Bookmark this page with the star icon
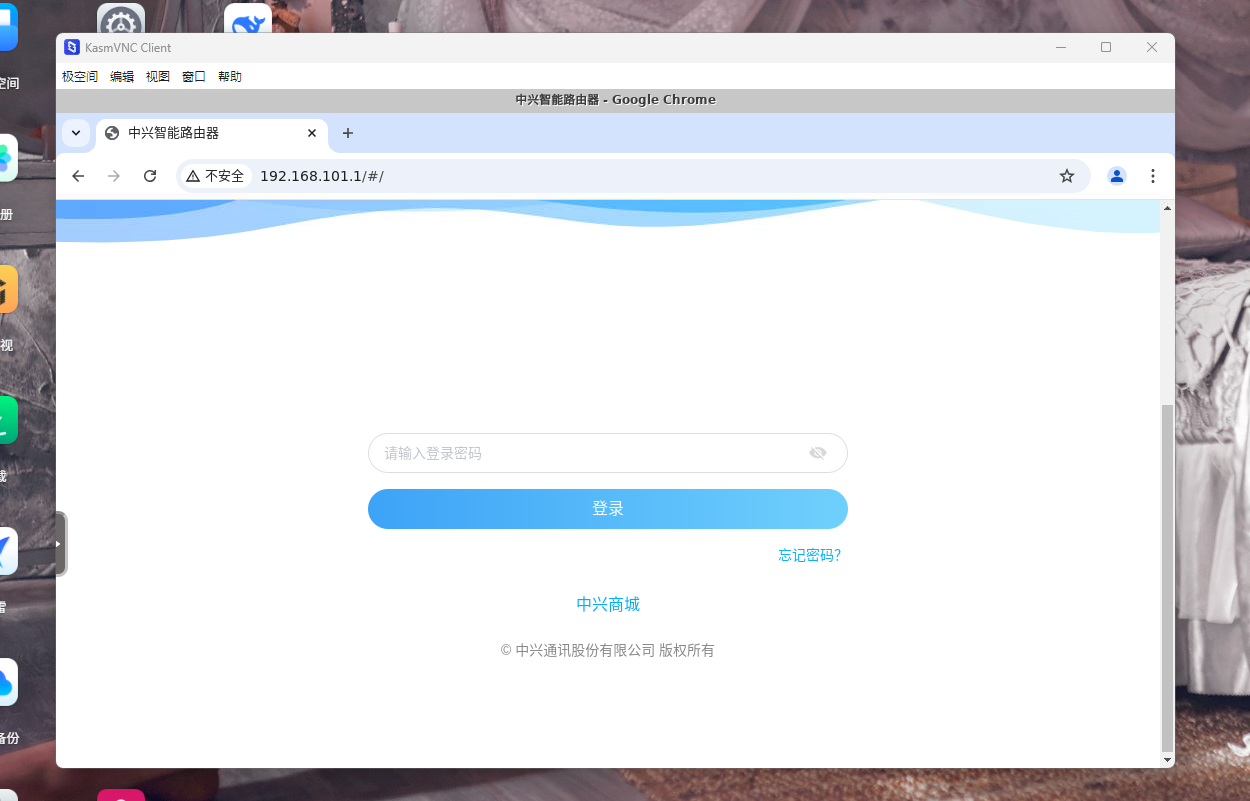This screenshot has width=1250, height=801. point(1067,176)
